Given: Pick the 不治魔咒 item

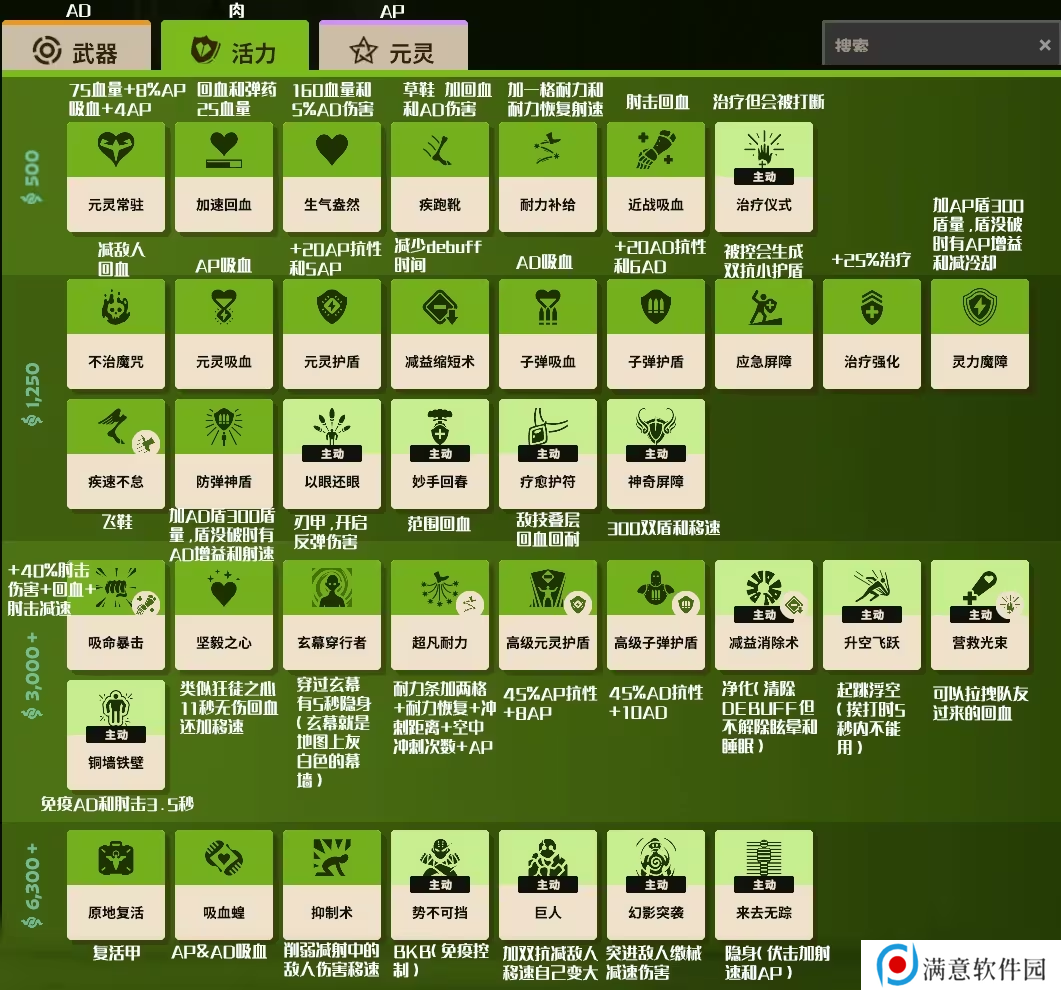Looking at the screenshot, I should (x=116, y=334).
